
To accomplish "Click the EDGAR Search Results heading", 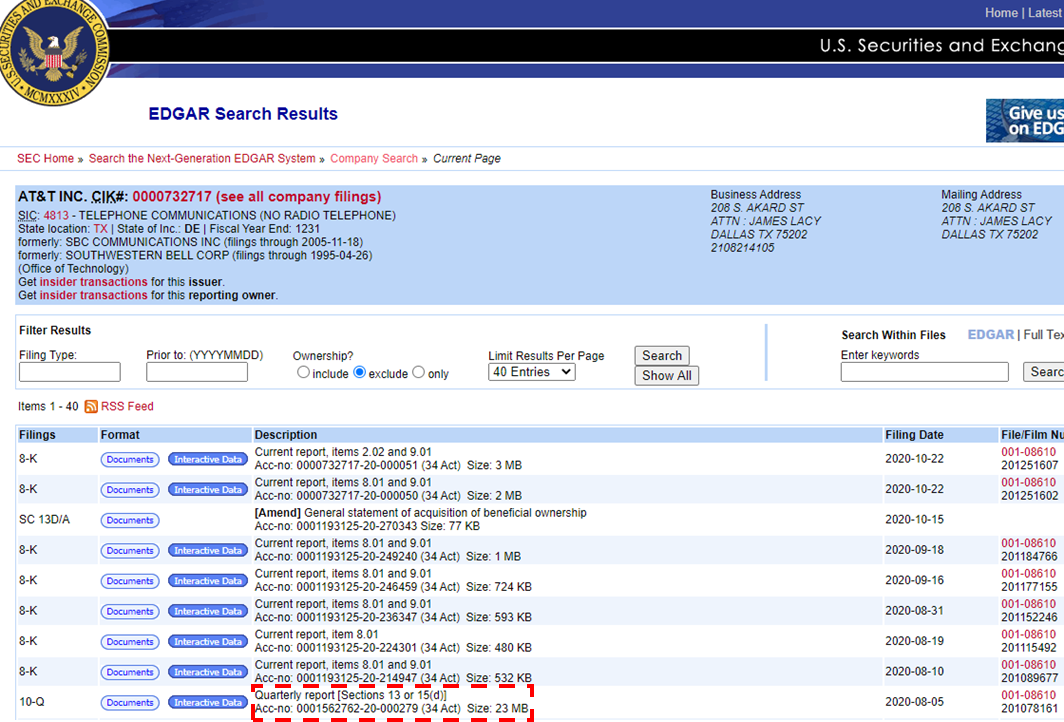I will 243,114.
